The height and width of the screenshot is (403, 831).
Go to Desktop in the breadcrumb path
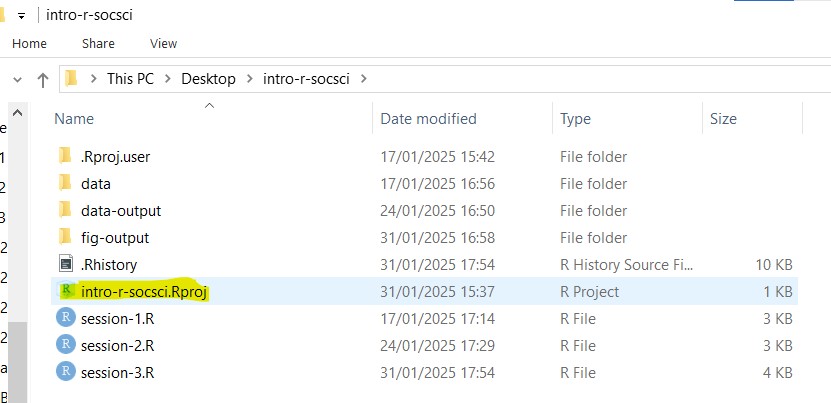pyautogui.click(x=208, y=79)
